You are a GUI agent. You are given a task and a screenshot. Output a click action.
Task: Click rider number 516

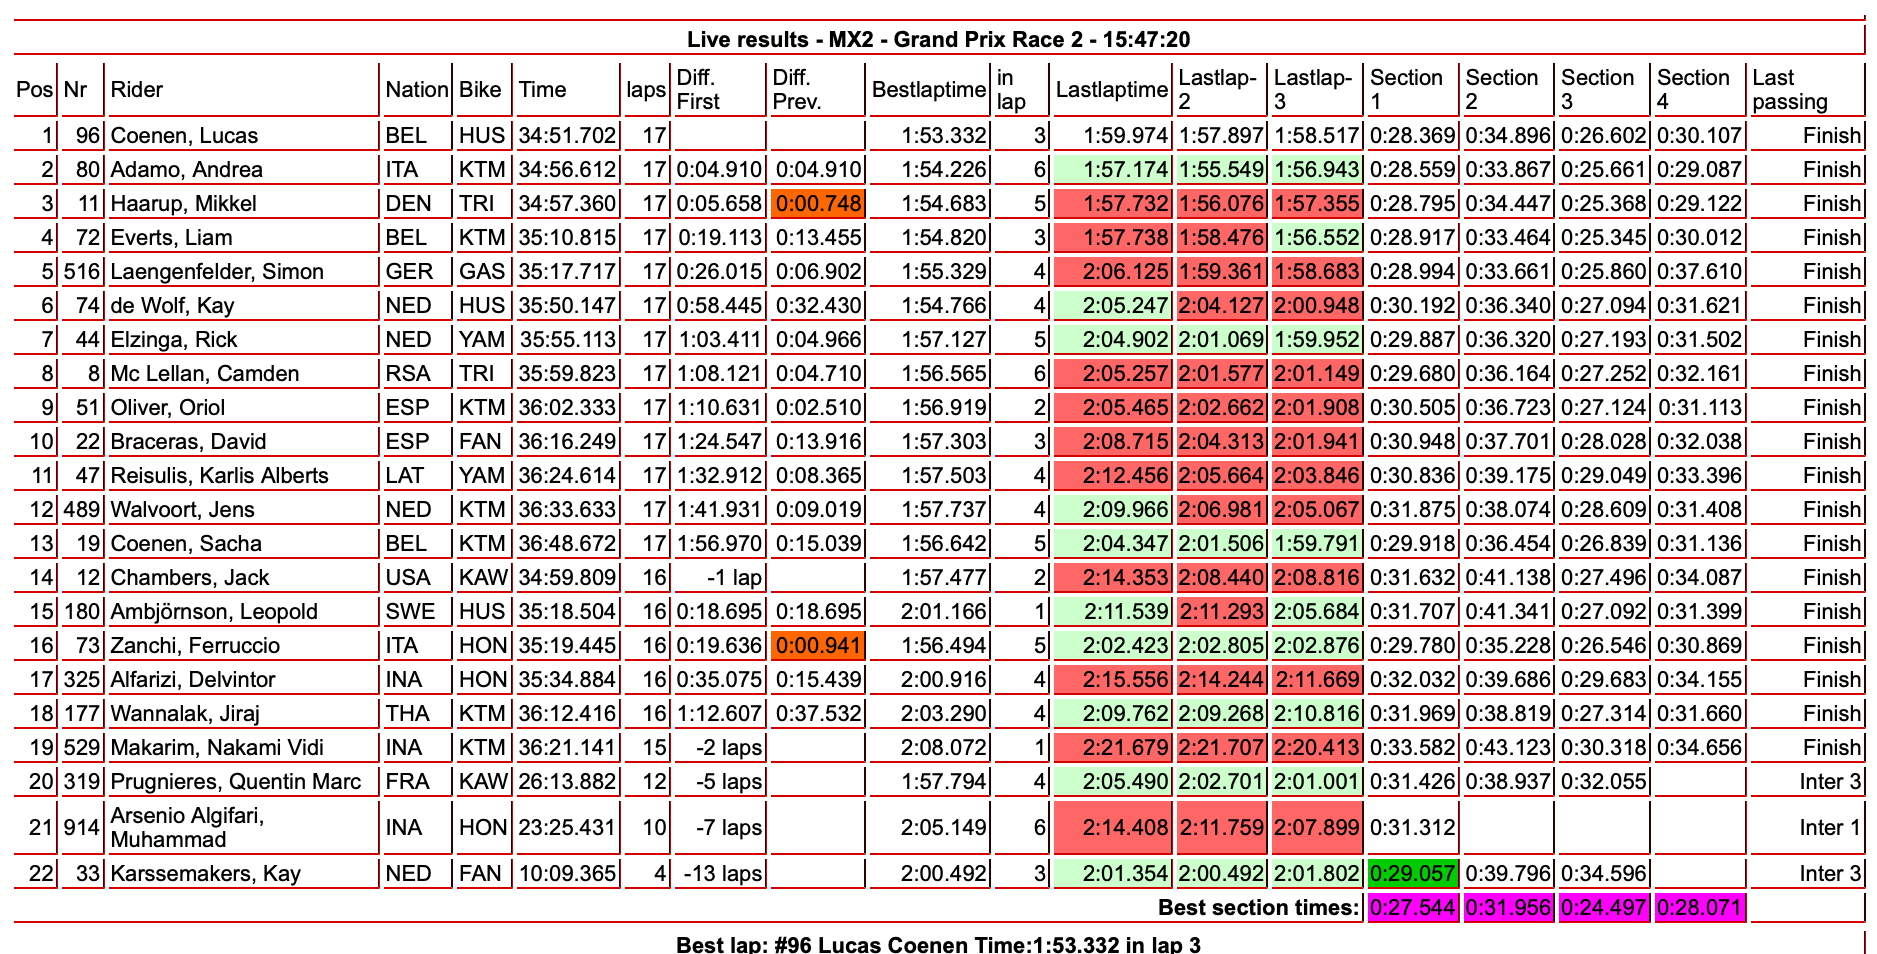[82, 272]
